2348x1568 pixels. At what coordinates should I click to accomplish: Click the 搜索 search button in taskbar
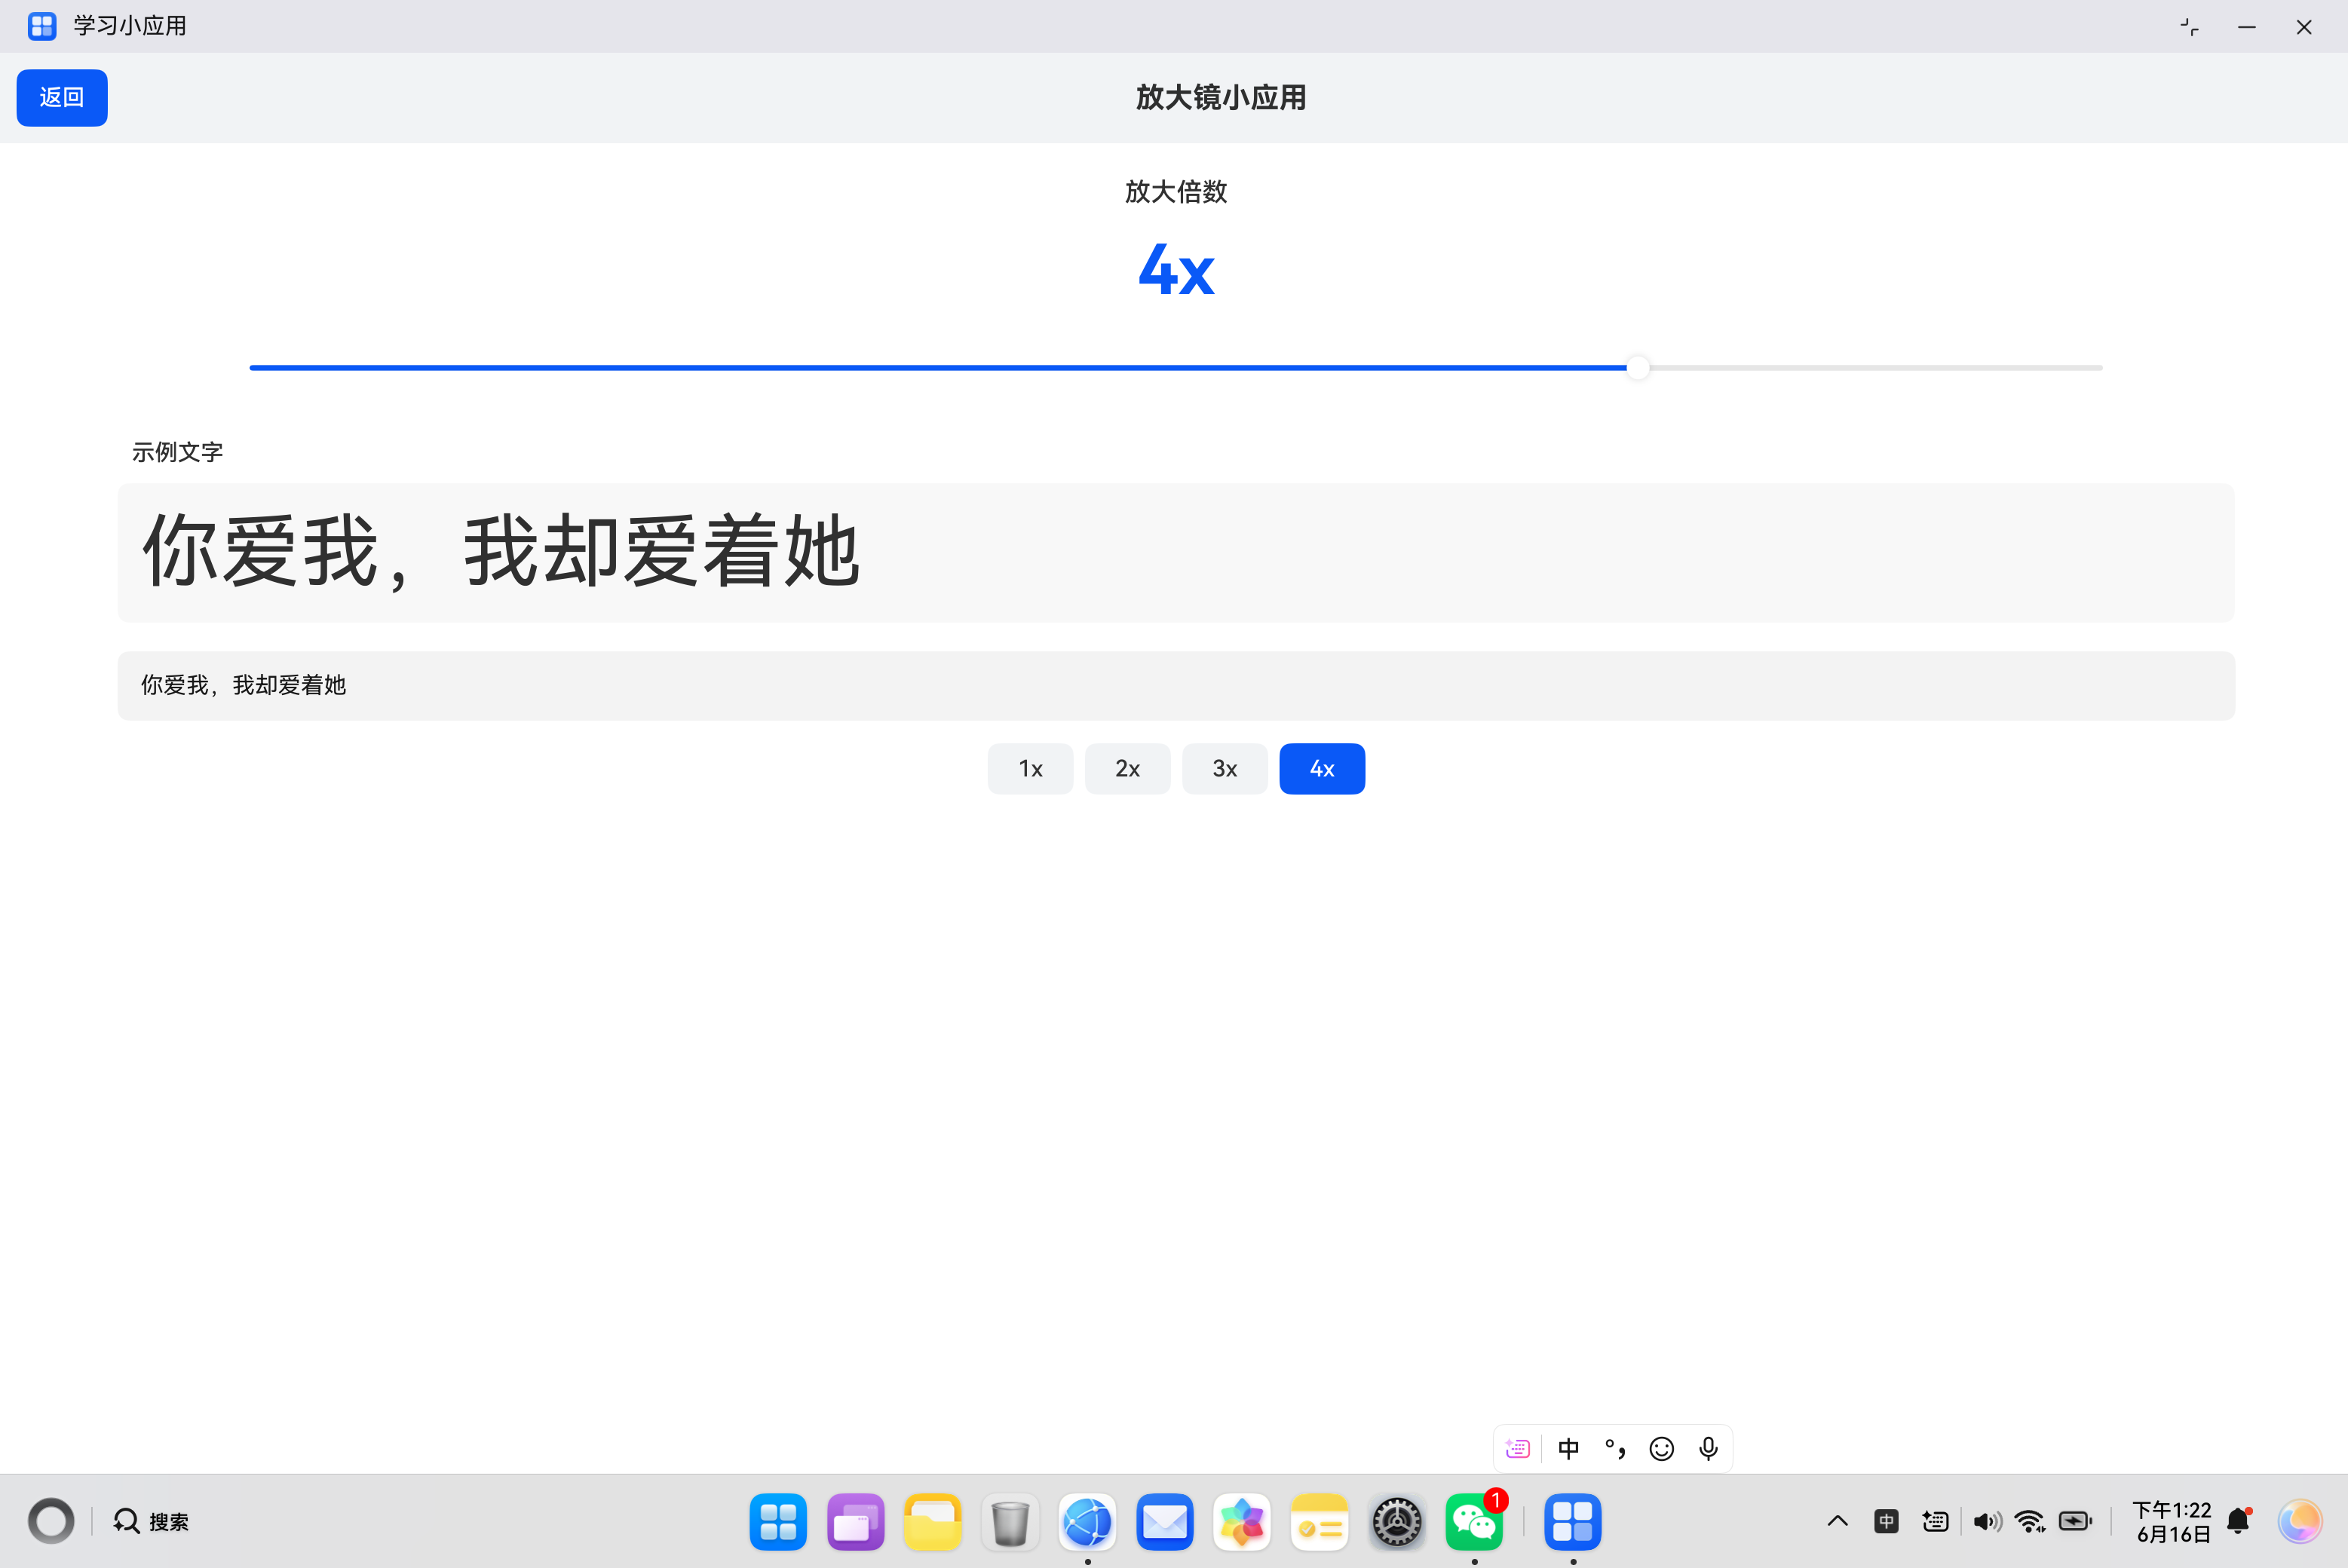[151, 1521]
